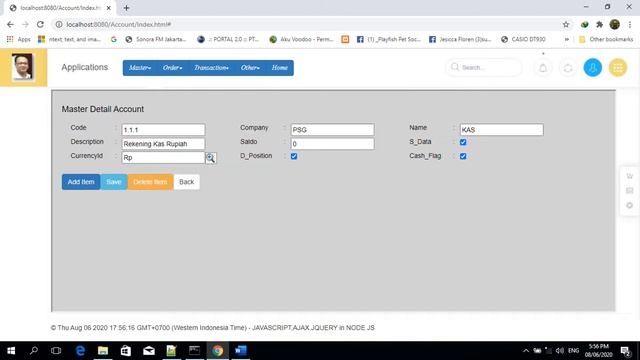640x360 pixels.
Task: Toggle the Cash_Flag checkbox
Action: 463,156
